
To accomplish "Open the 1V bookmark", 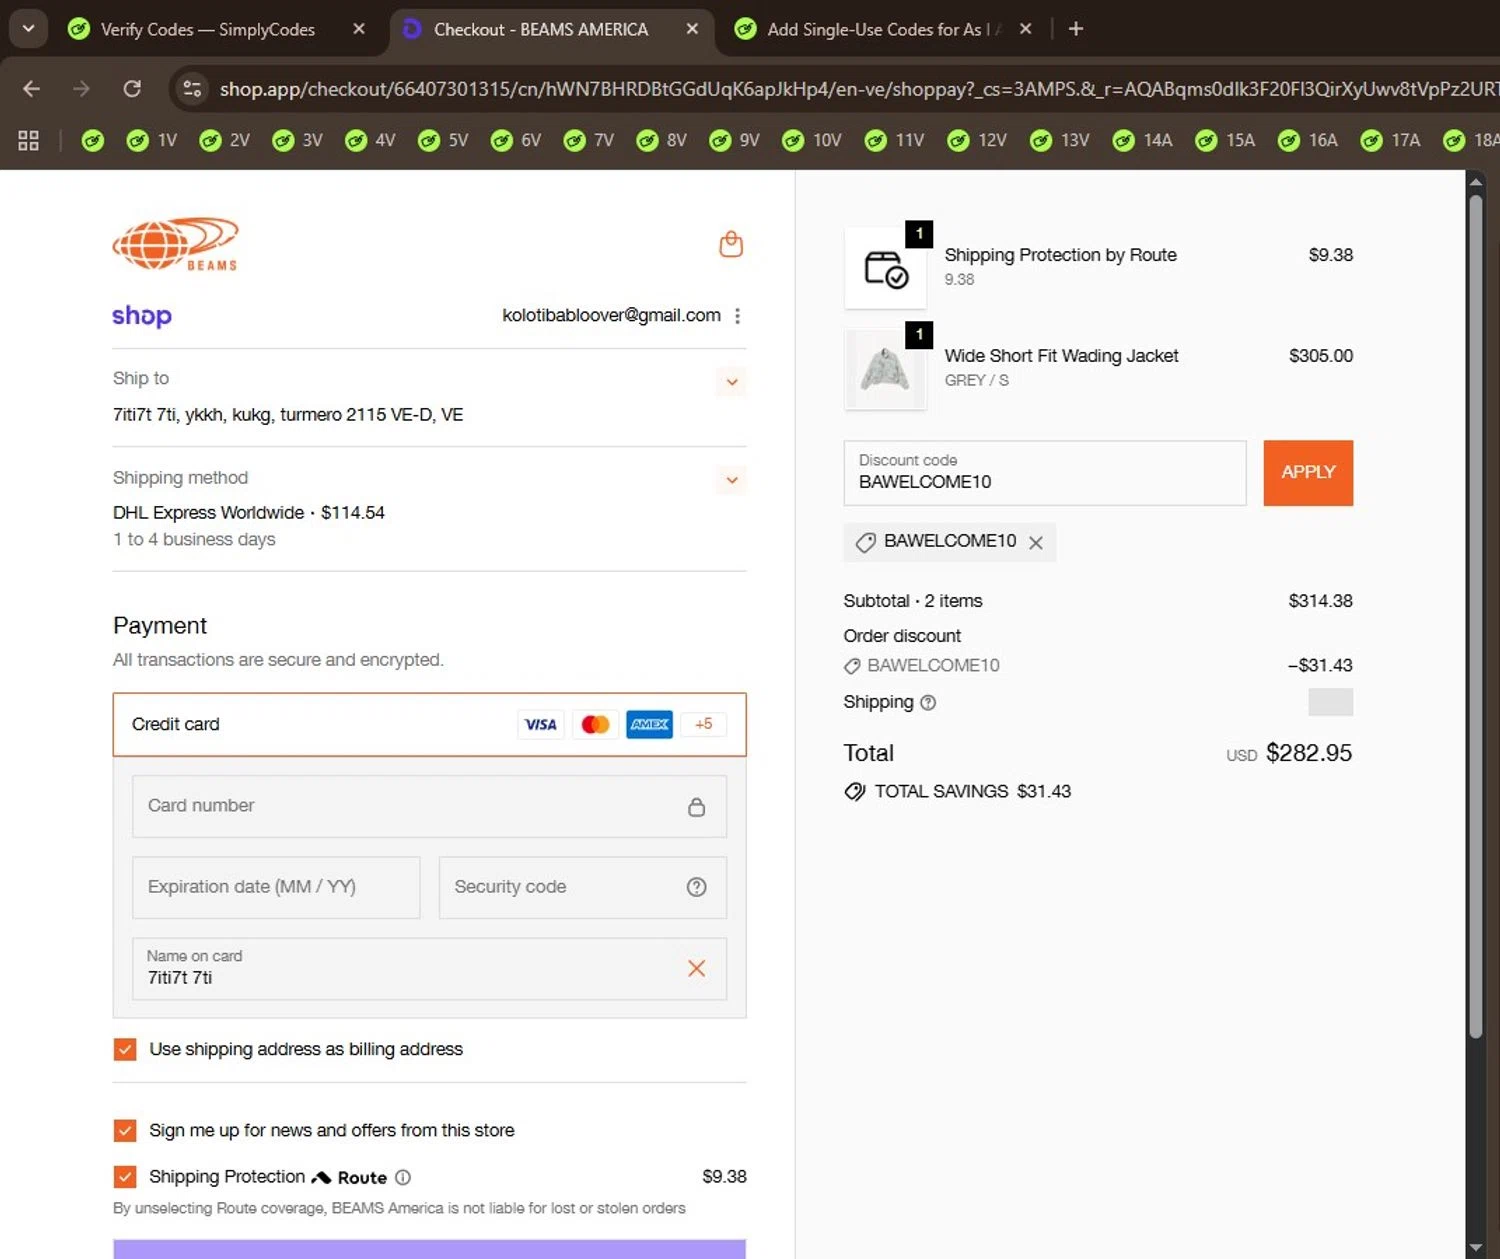I will [153, 140].
